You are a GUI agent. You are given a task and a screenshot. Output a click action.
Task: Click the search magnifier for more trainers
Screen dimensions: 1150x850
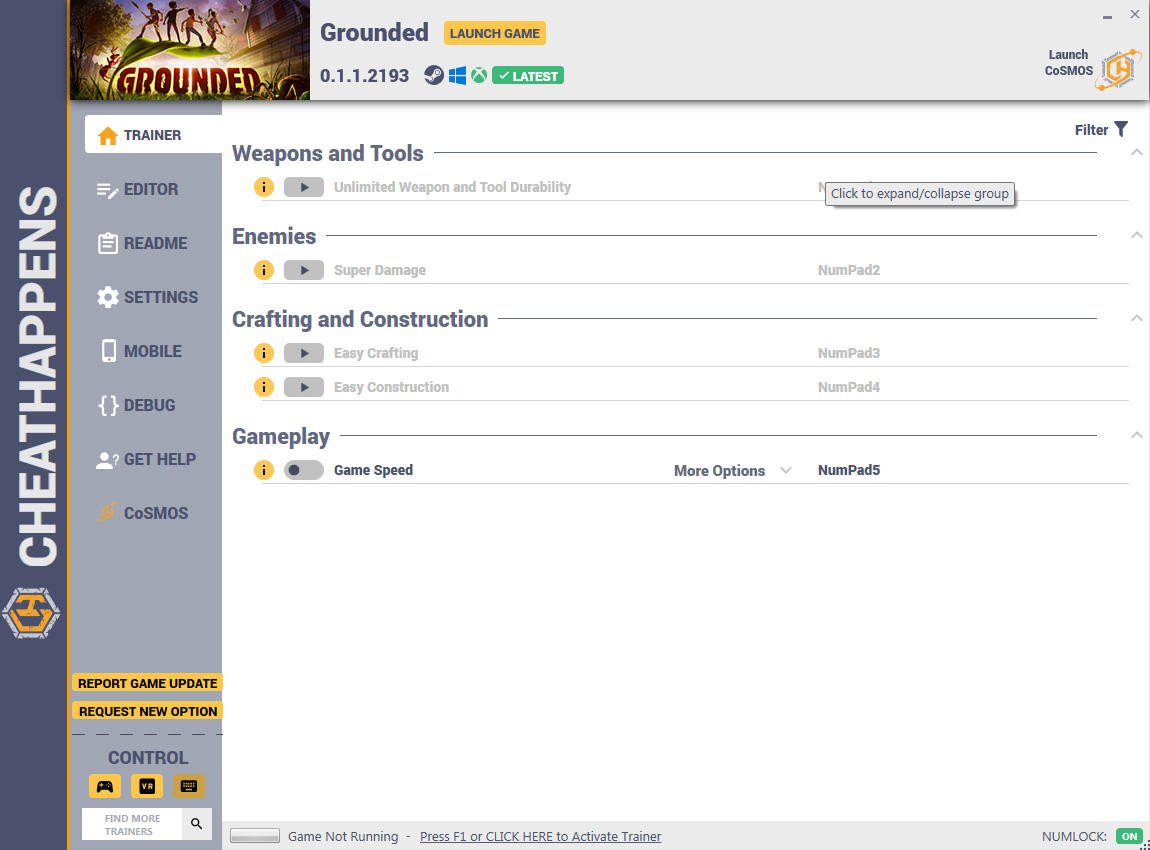click(197, 824)
